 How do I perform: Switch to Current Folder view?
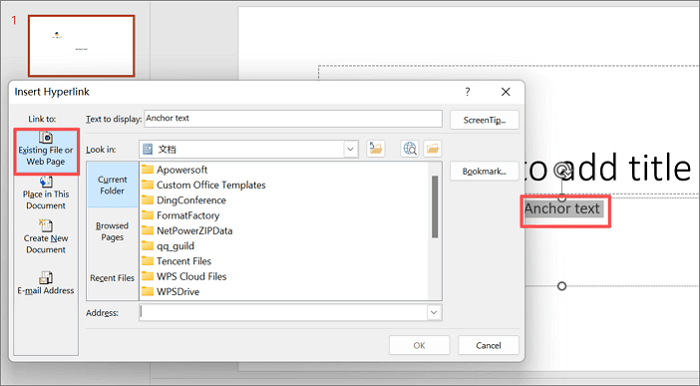pyautogui.click(x=112, y=185)
